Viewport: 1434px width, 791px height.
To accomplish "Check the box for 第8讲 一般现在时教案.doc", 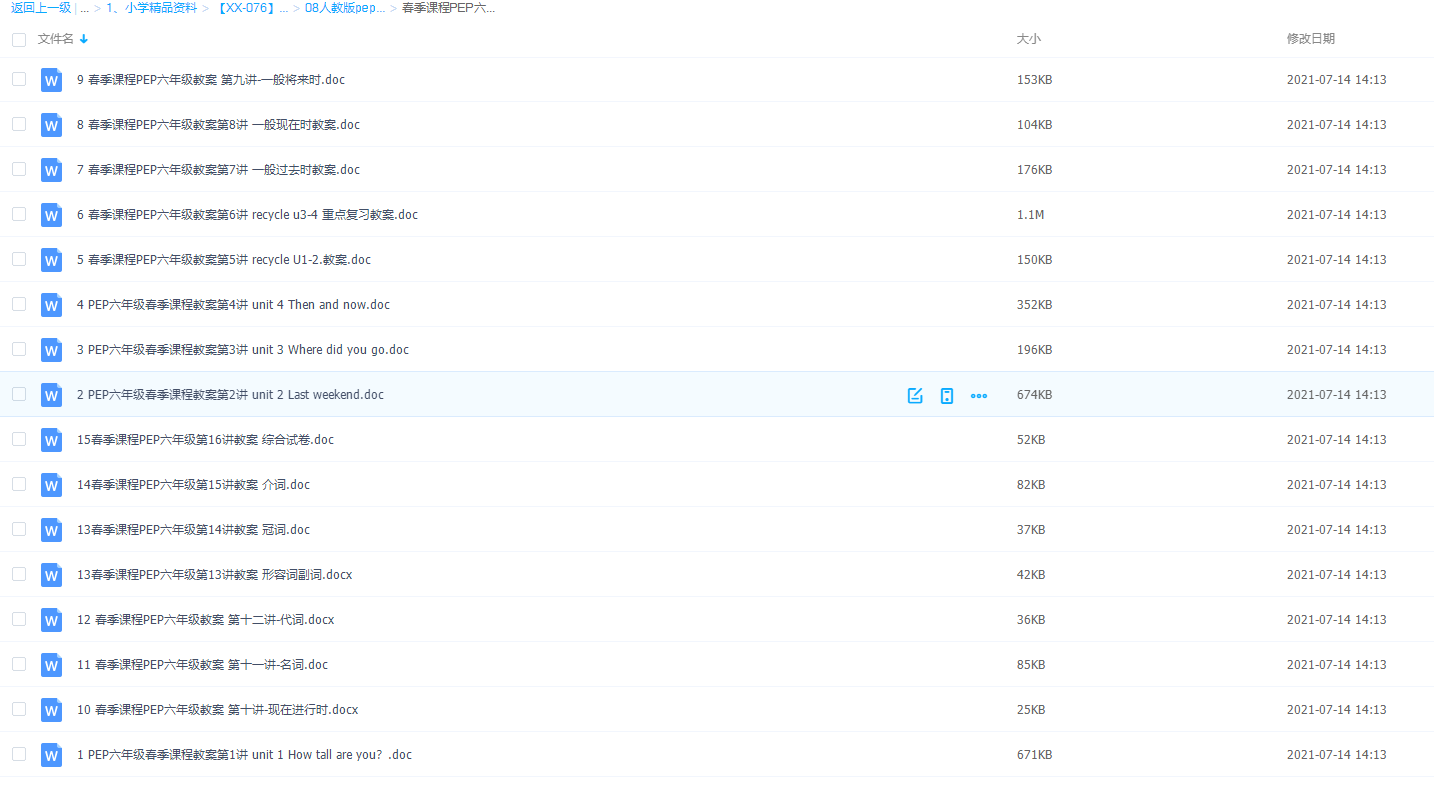I will tap(19, 124).
